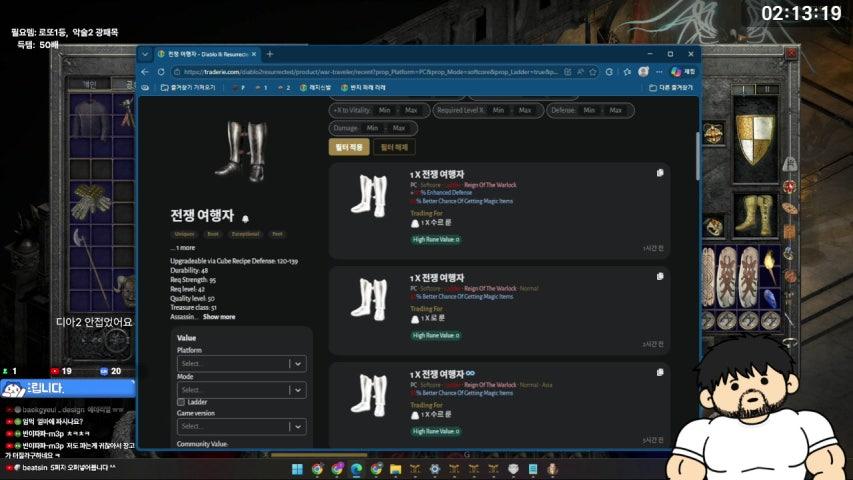853x480 pixels.
Task: Click the '... 1 more' tags link
Action: (x=183, y=248)
